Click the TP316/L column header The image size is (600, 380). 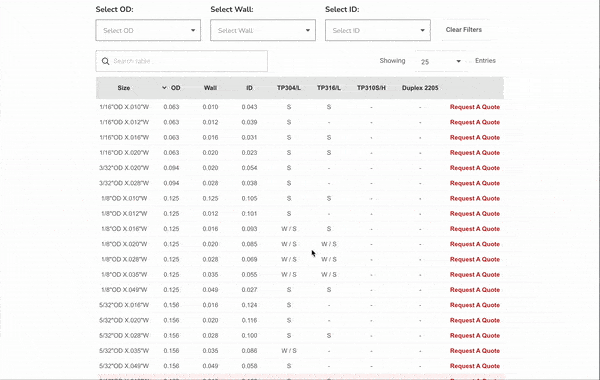pos(329,88)
